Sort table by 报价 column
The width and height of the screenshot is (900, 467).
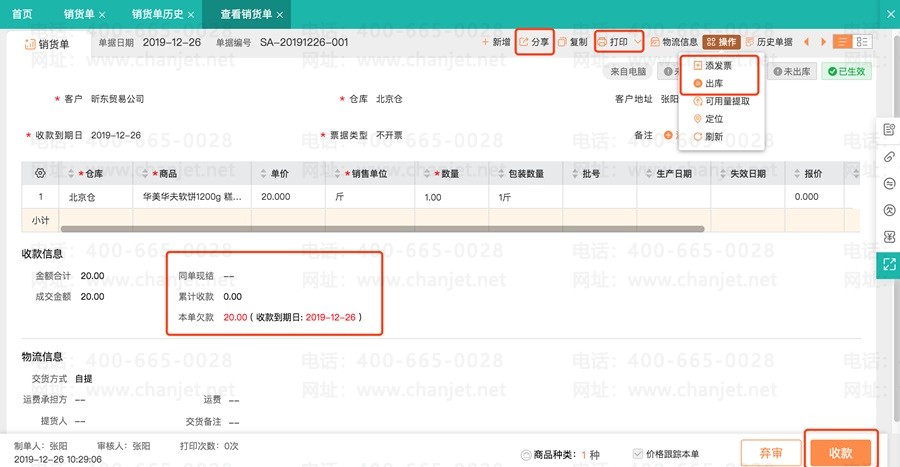[797, 173]
